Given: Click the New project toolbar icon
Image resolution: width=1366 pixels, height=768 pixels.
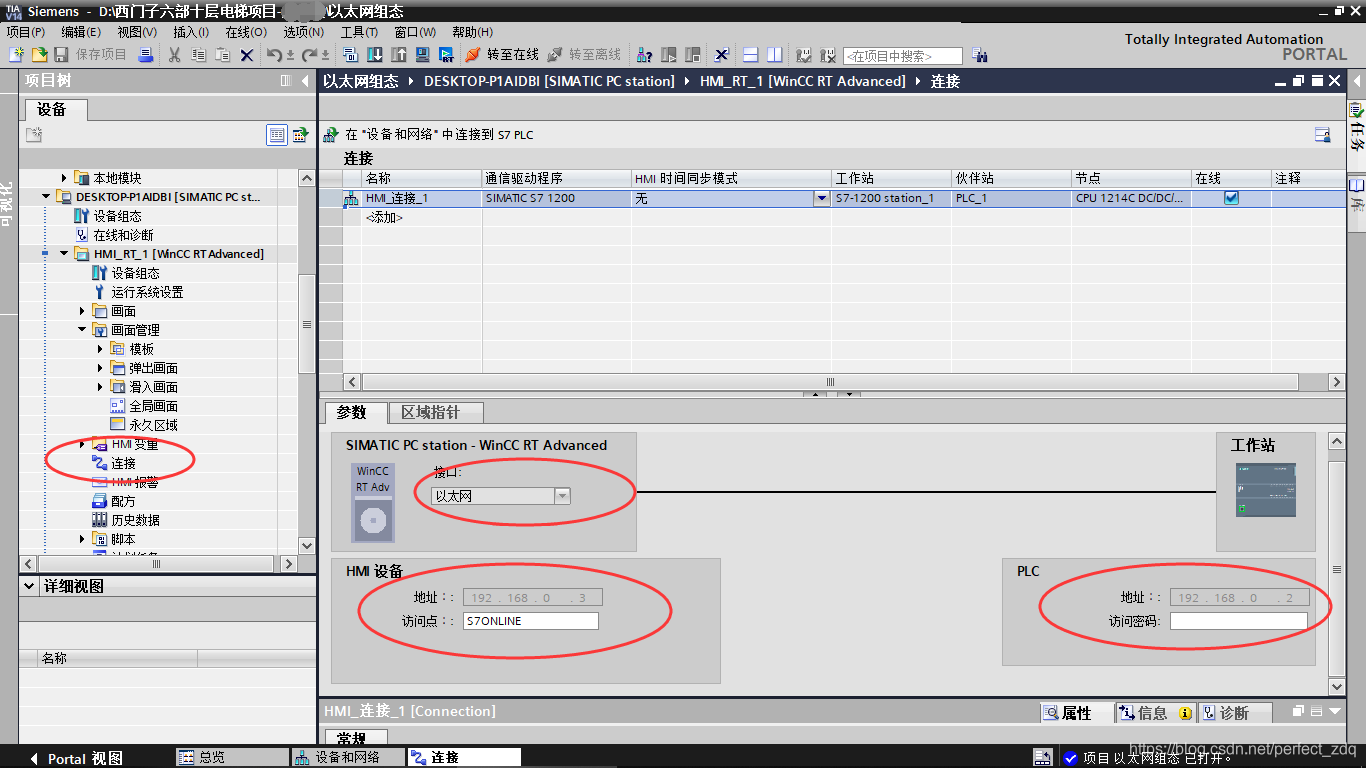Looking at the screenshot, I should click(16, 54).
